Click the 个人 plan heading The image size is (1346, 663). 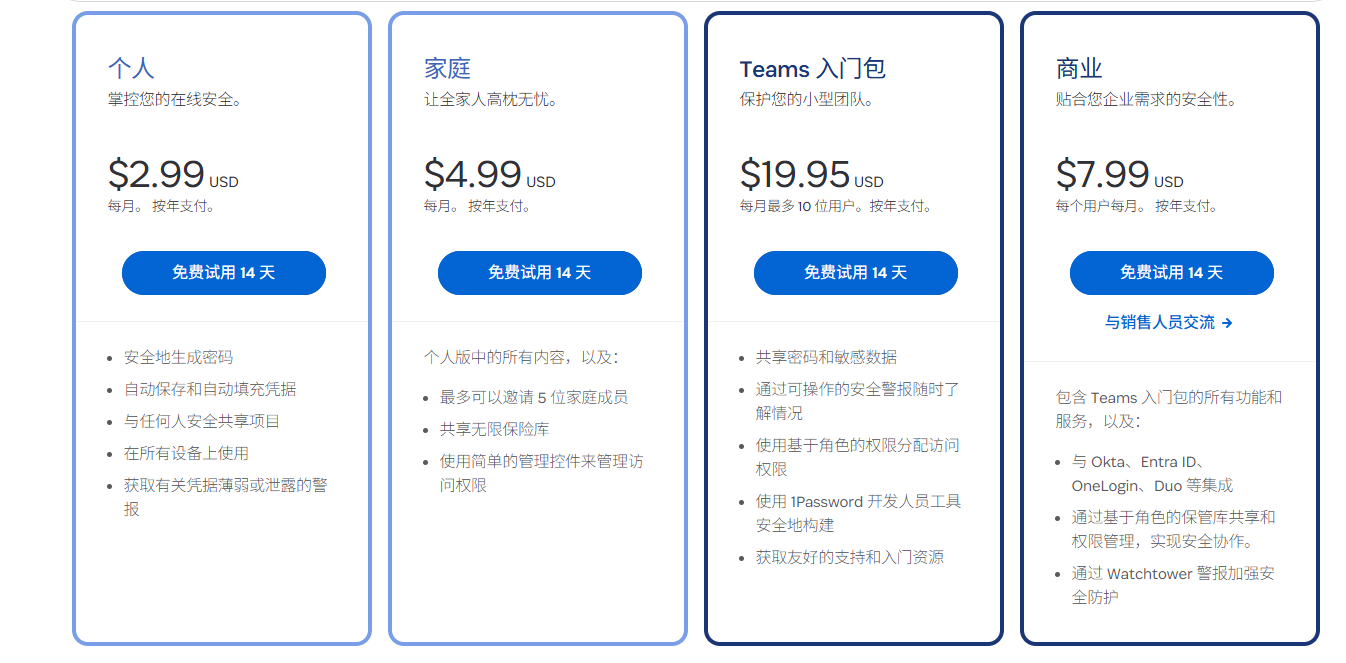(x=131, y=69)
